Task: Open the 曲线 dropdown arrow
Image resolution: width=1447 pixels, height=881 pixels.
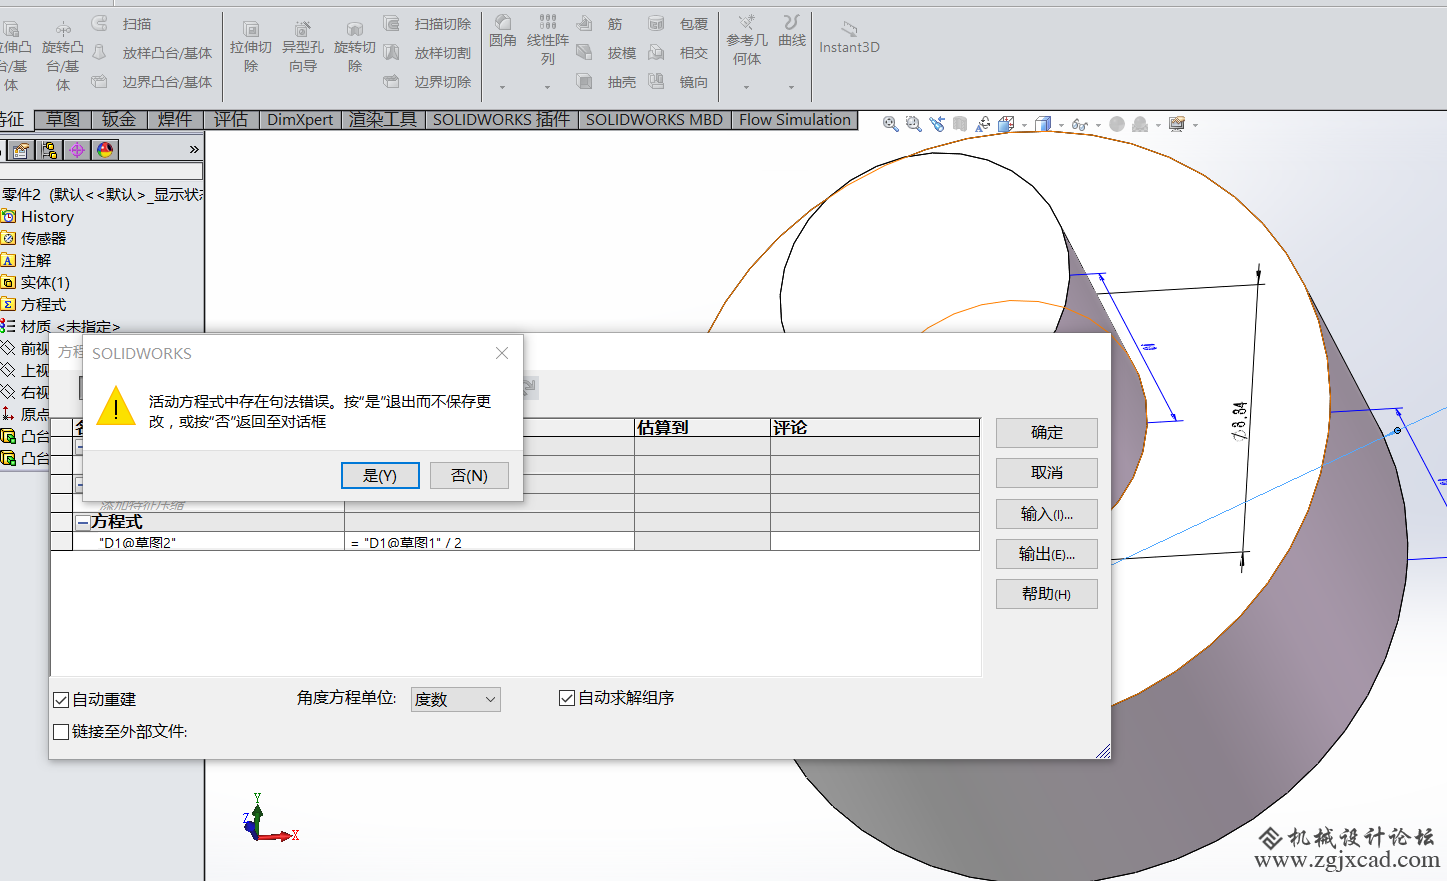Action: [x=792, y=88]
